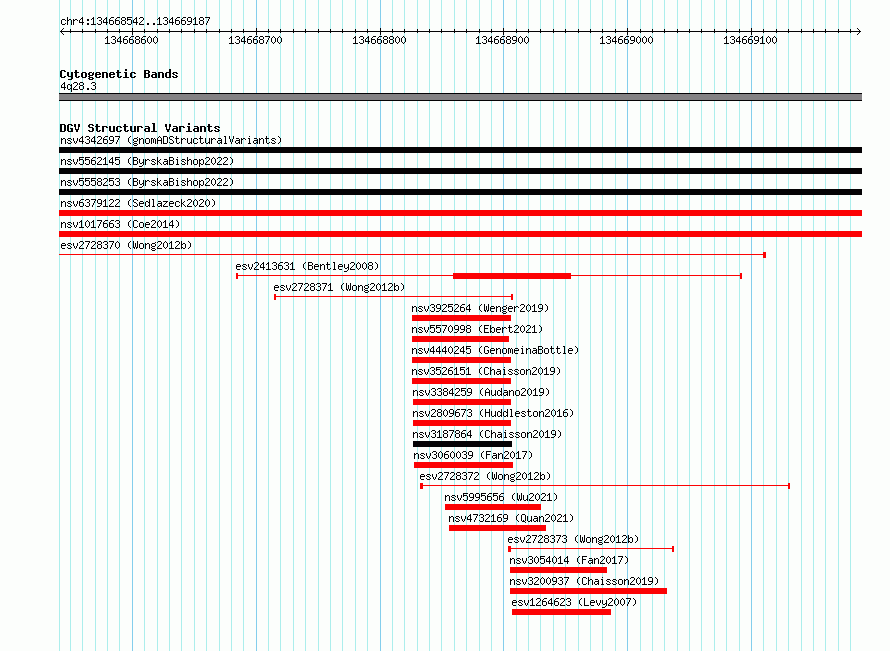Click the 134668800 ruler position
890x651 pixels.
click(379, 40)
